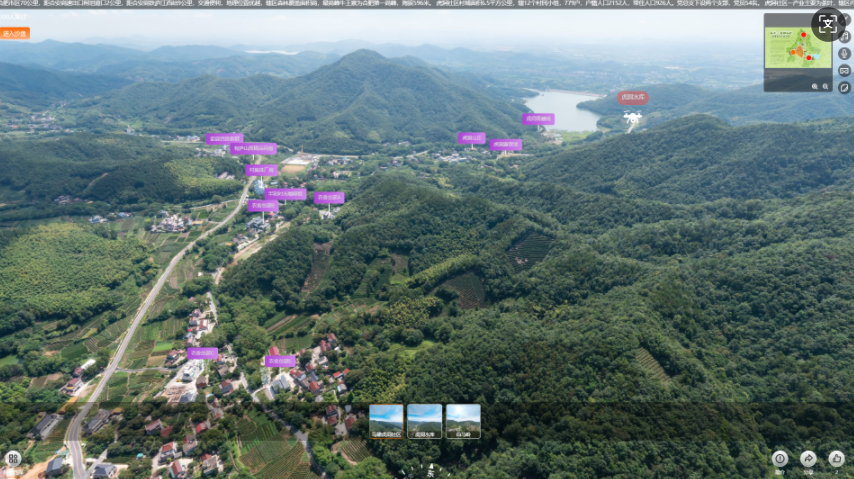
Task: Open the introduction info icon
Action: tap(780, 458)
